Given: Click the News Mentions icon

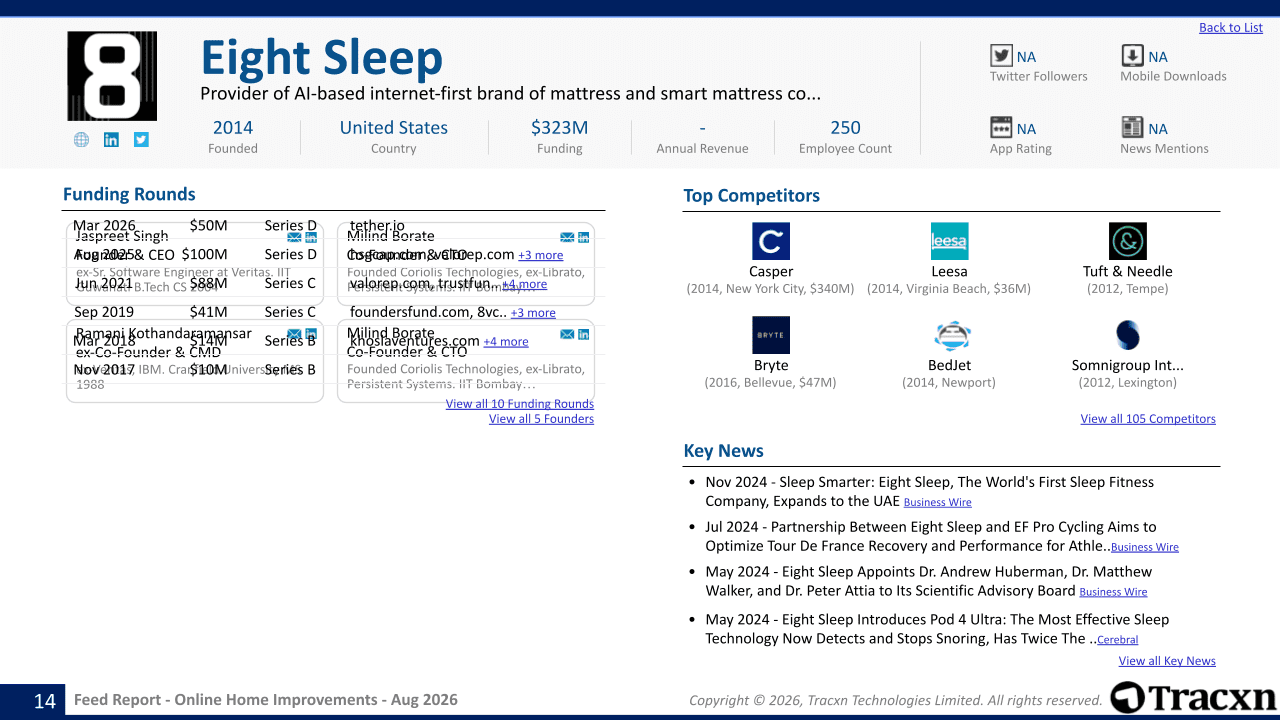Looking at the screenshot, I should tap(1132, 127).
